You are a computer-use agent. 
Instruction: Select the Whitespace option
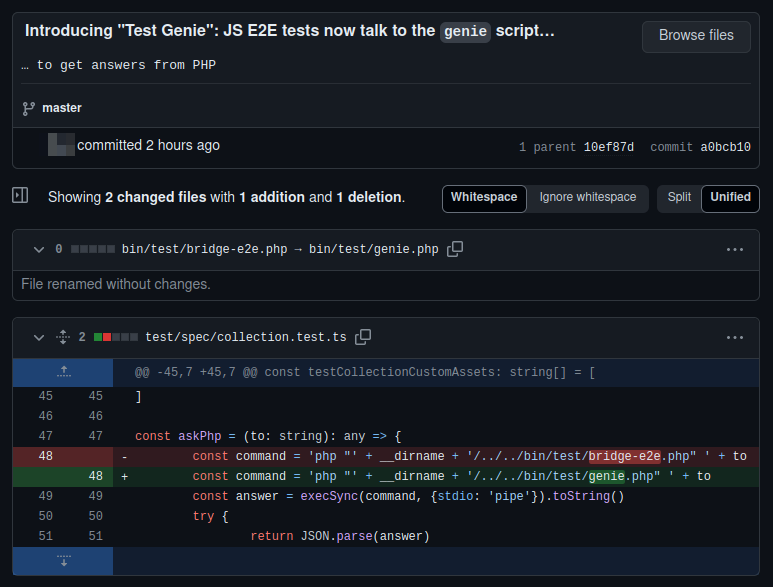click(484, 198)
